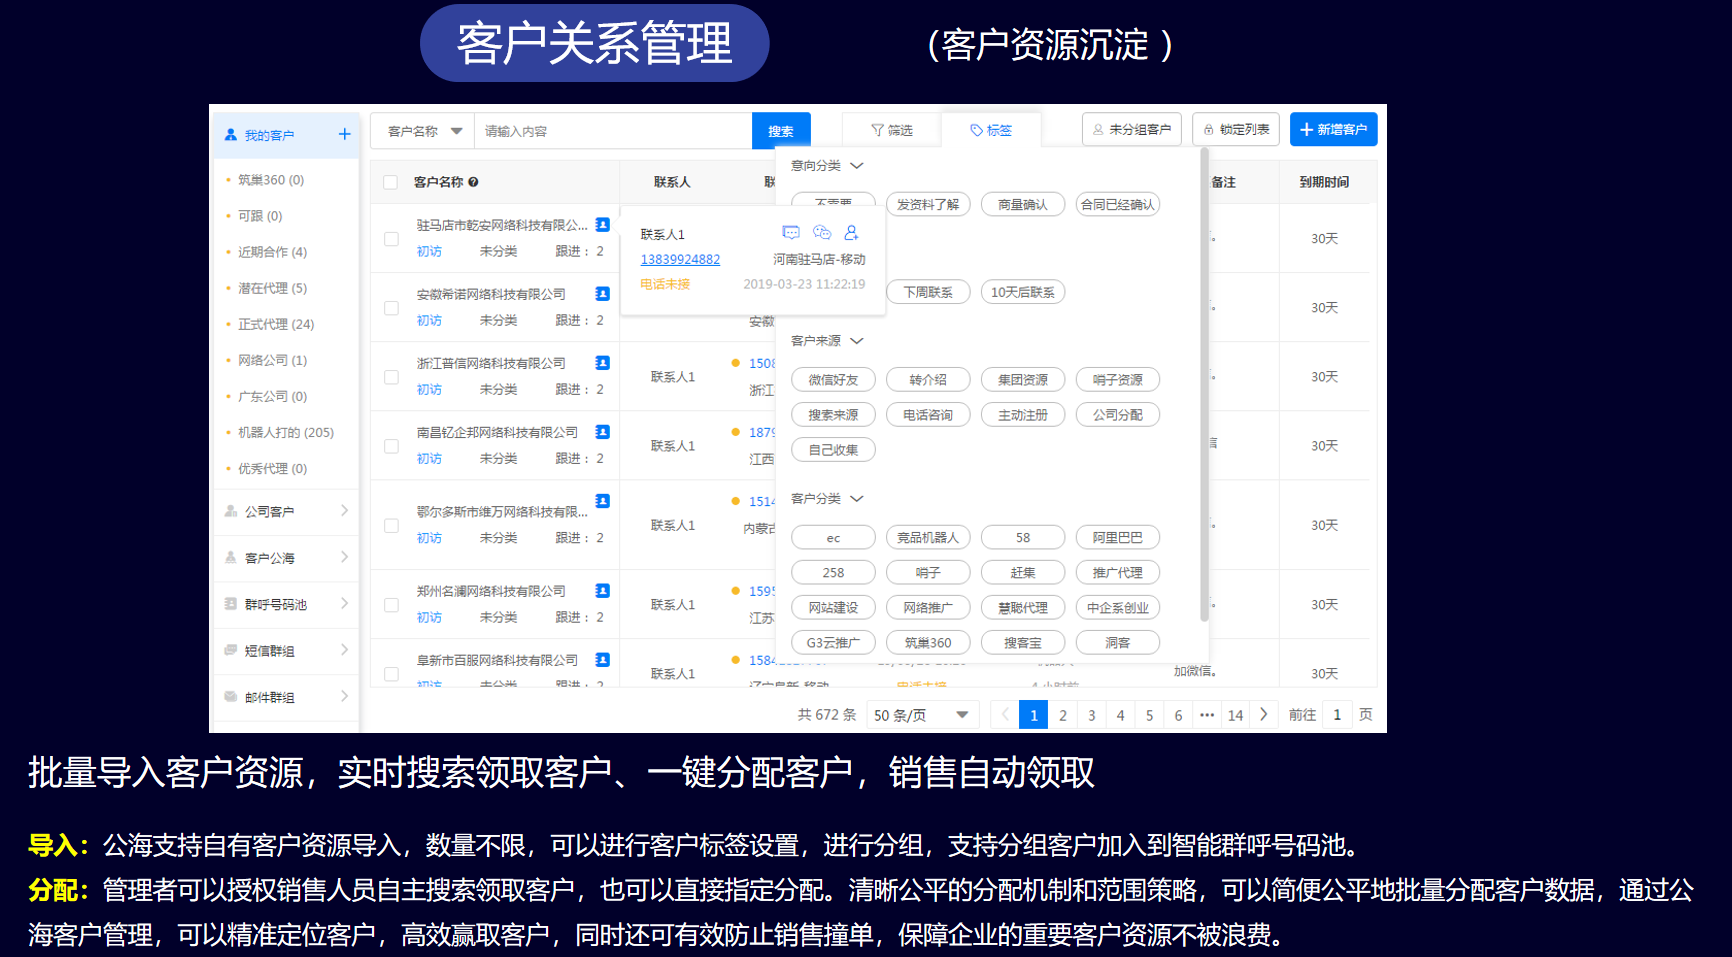Click the 群呼号码池 sidebar icon
This screenshot has height=957, width=1732.
(231, 604)
